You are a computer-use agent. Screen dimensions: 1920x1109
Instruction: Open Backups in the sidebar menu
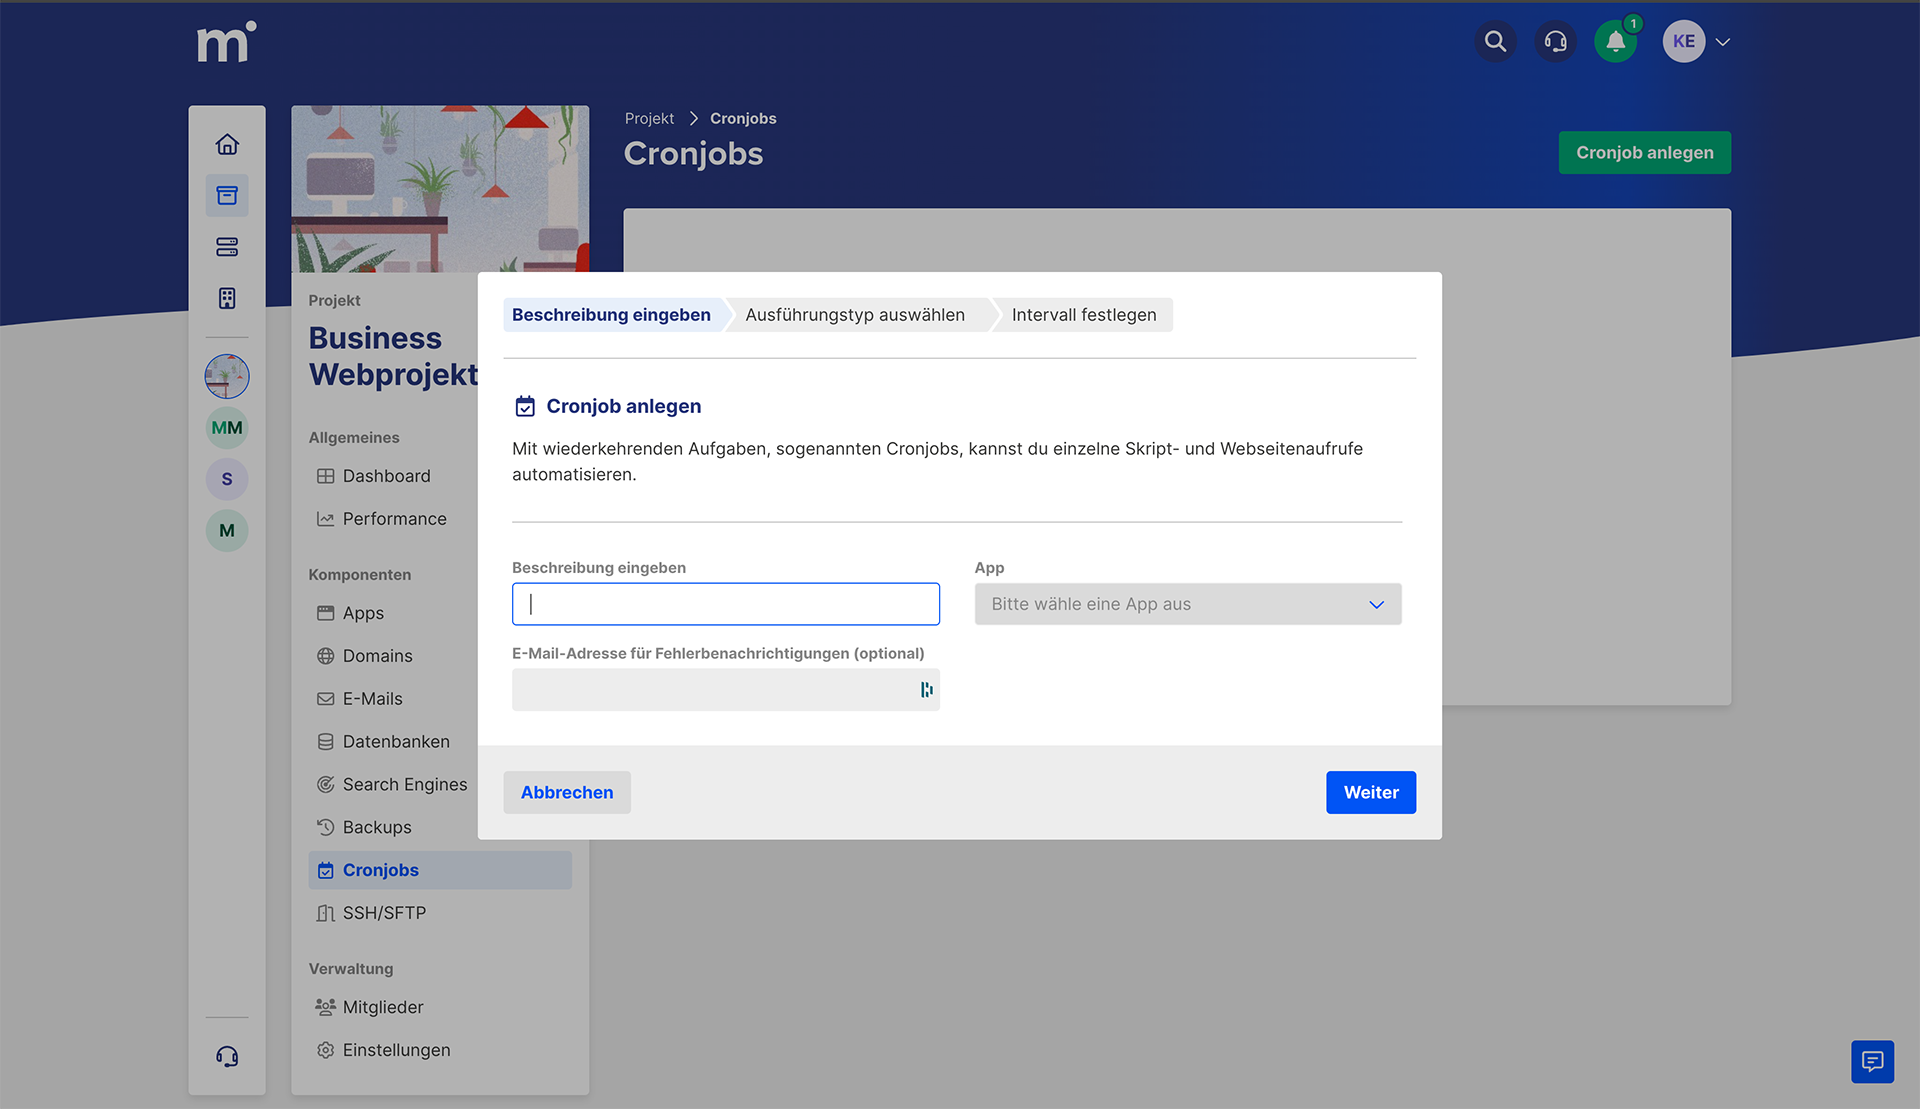coord(376,827)
